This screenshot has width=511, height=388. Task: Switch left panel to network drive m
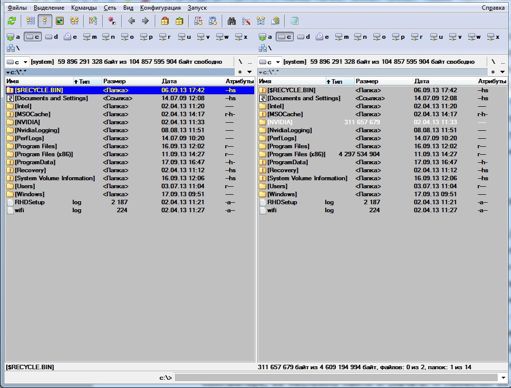click(90, 37)
